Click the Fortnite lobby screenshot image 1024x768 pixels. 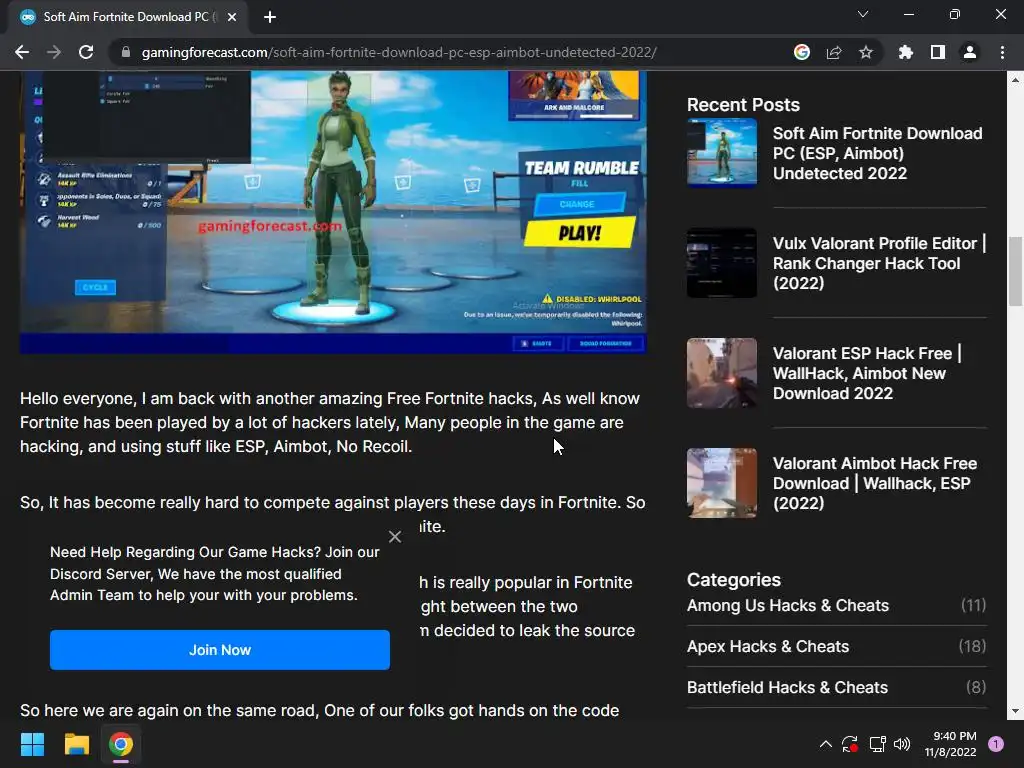(333, 212)
